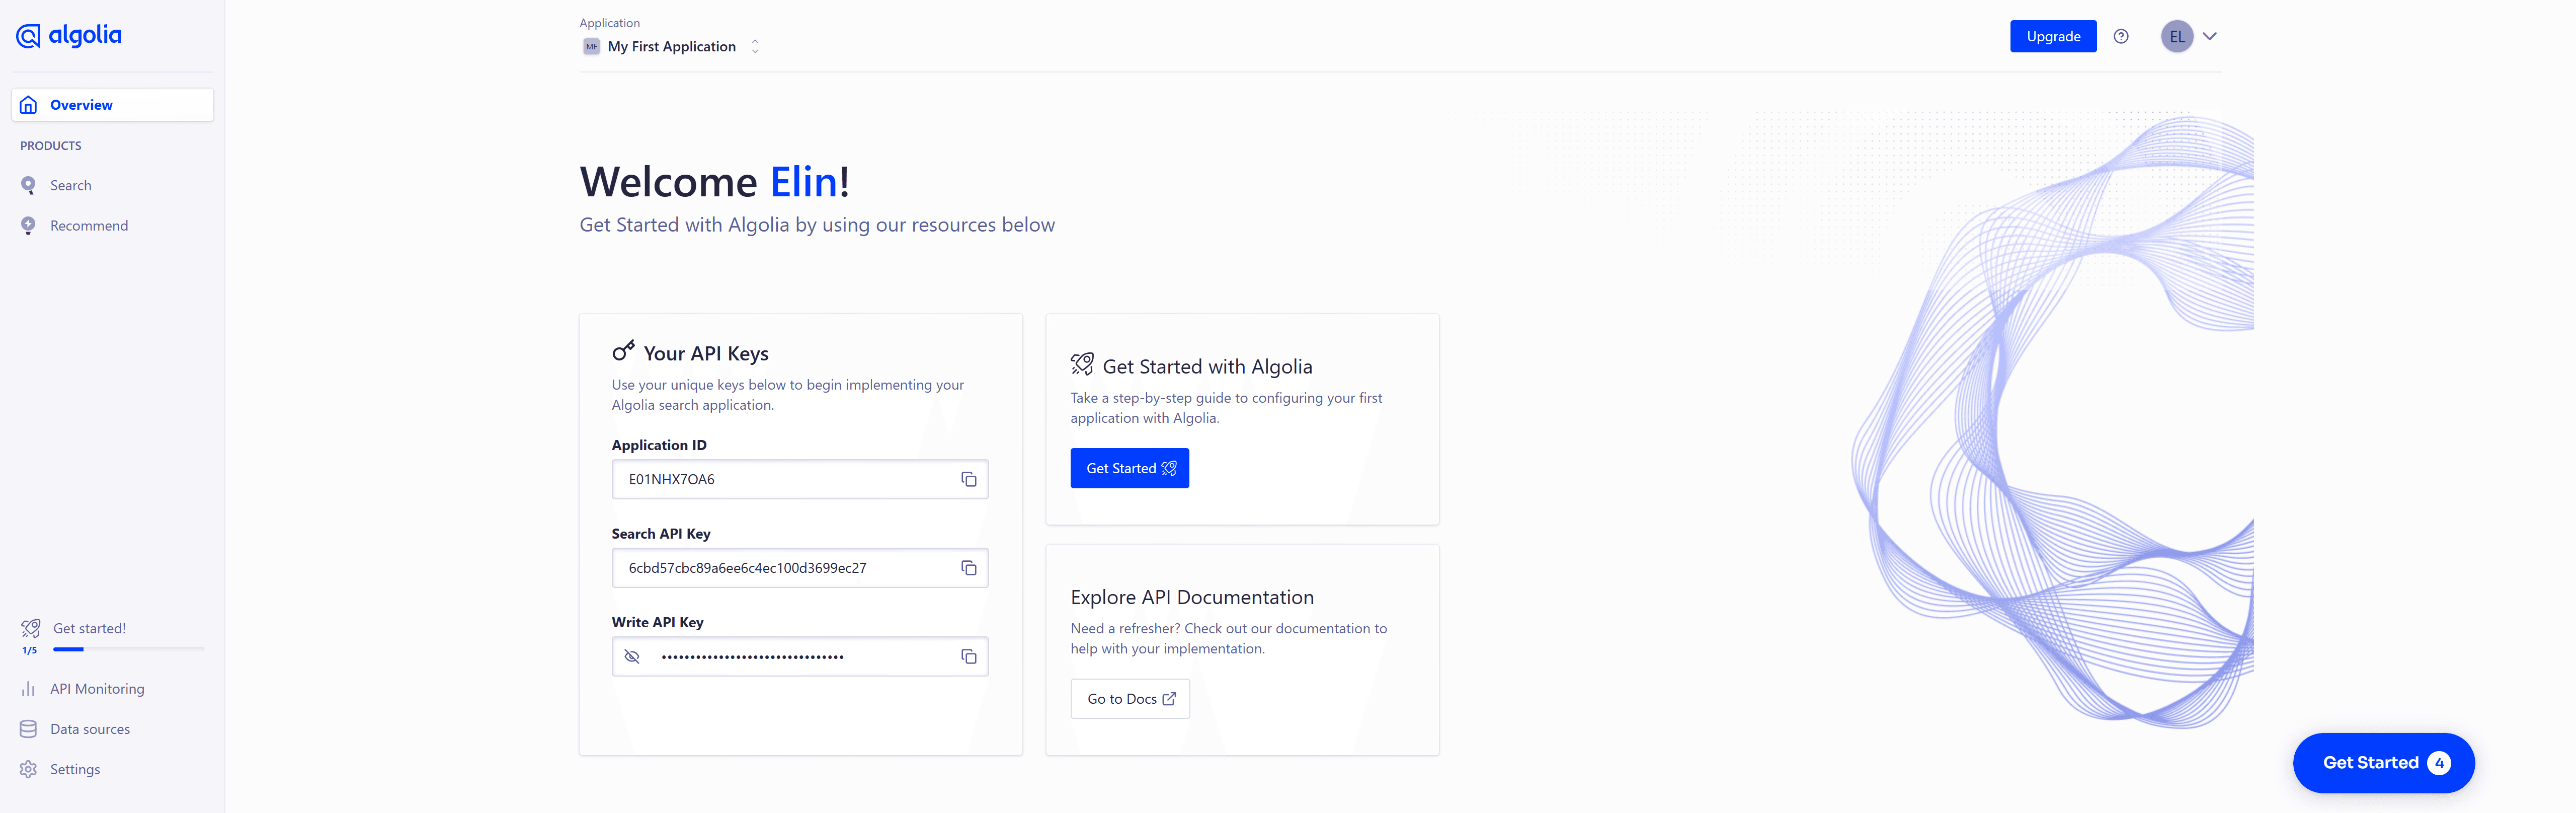
Task: Copy the Application ID
Action: [969, 480]
